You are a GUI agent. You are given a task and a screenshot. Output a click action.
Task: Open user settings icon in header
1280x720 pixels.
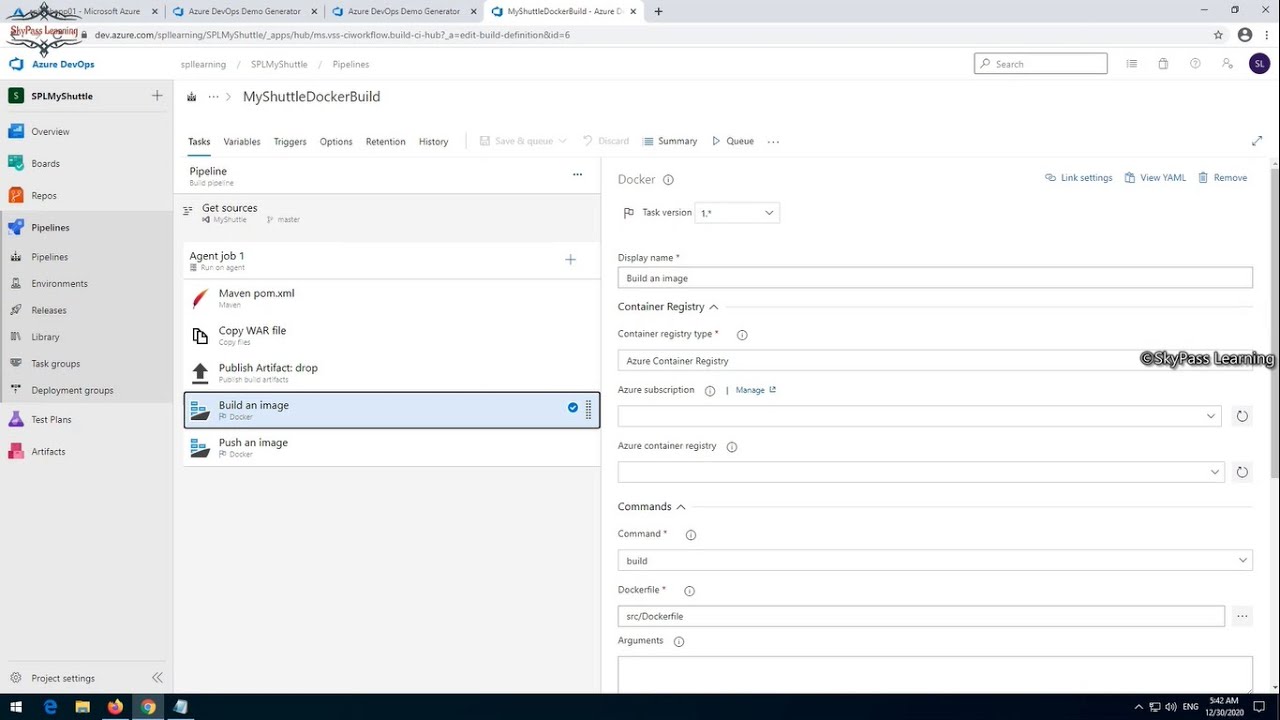(x=1227, y=64)
